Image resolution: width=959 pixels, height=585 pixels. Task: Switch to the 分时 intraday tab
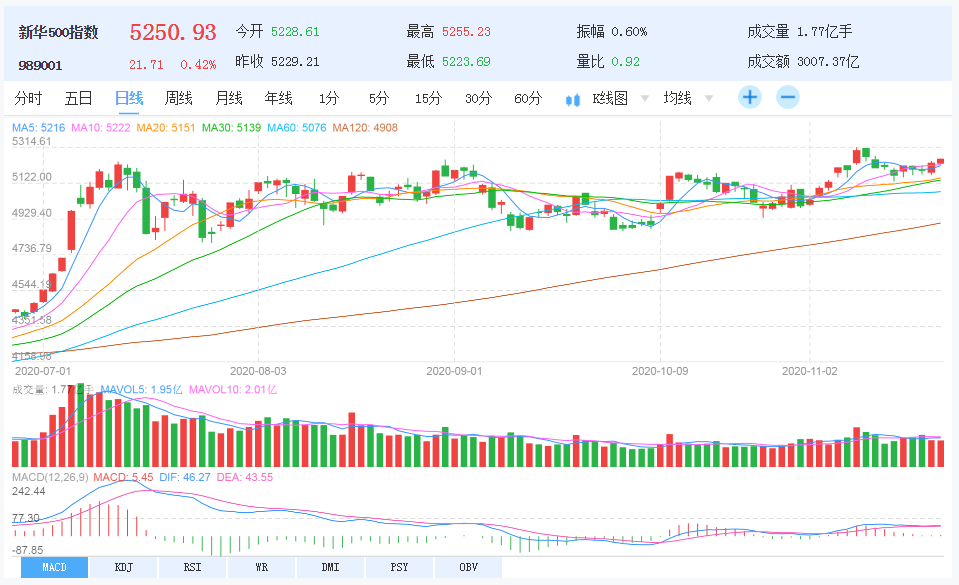point(29,98)
